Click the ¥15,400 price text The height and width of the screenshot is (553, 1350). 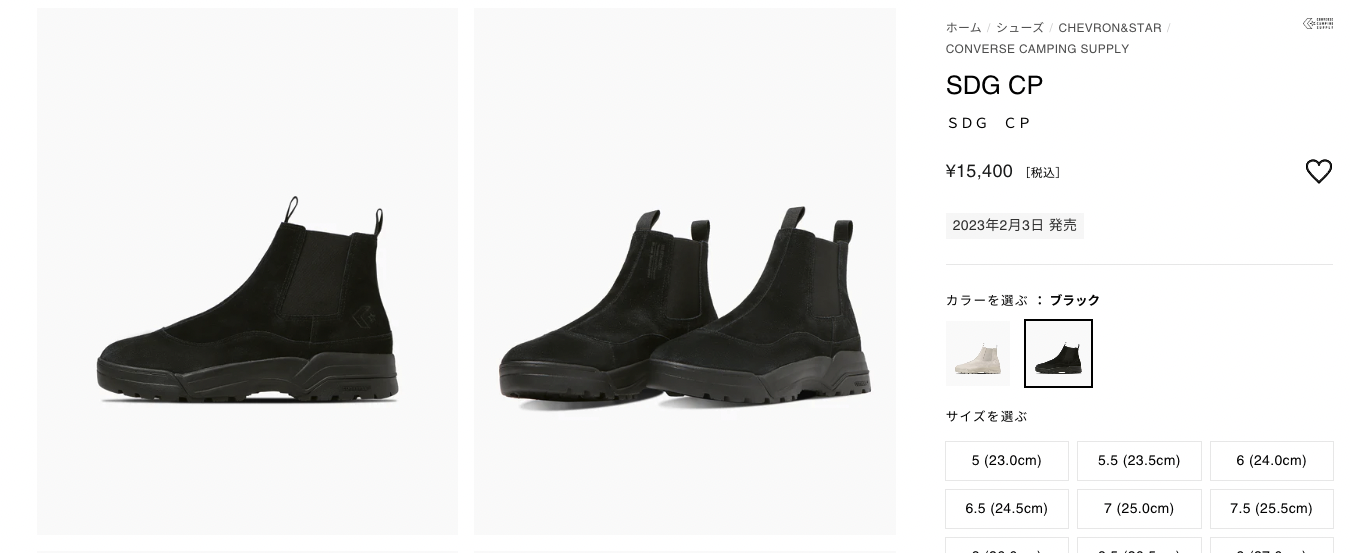coord(979,171)
